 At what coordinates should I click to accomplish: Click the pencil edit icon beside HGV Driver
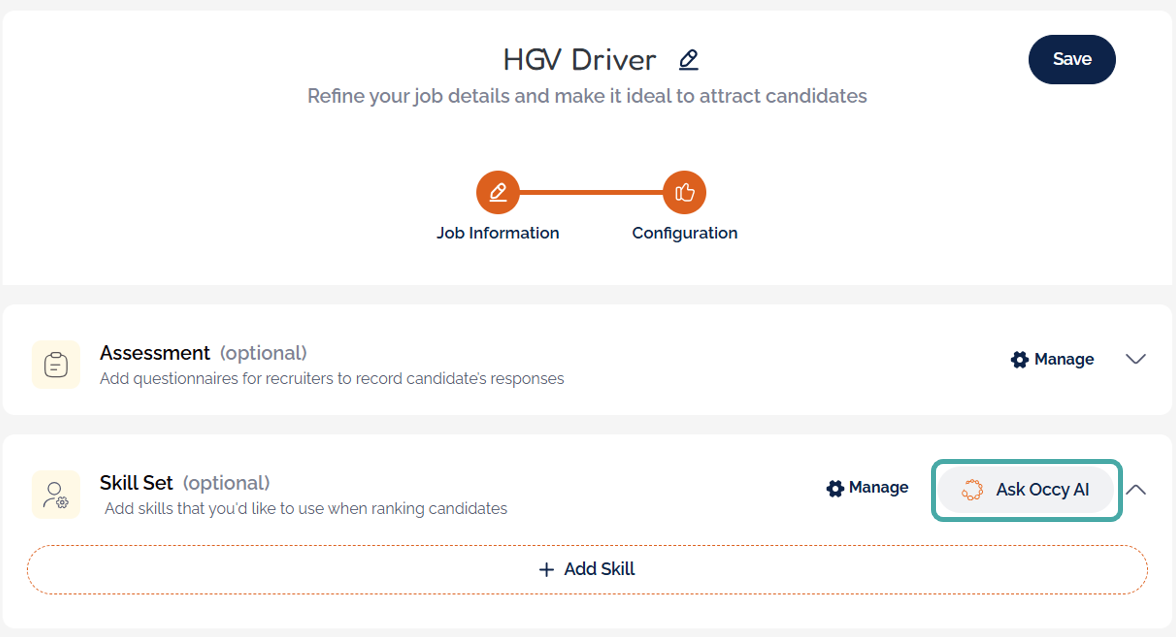[x=688, y=60]
